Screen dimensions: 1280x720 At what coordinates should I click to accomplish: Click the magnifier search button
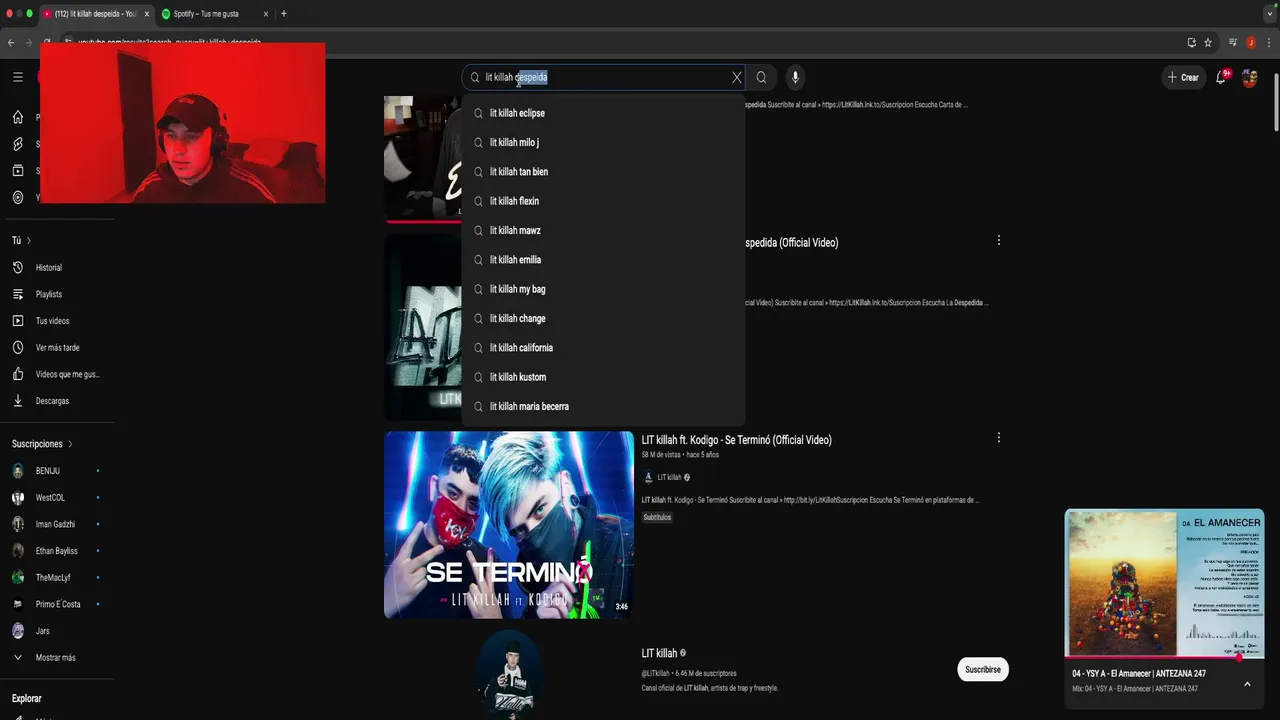[x=761, y=77]
